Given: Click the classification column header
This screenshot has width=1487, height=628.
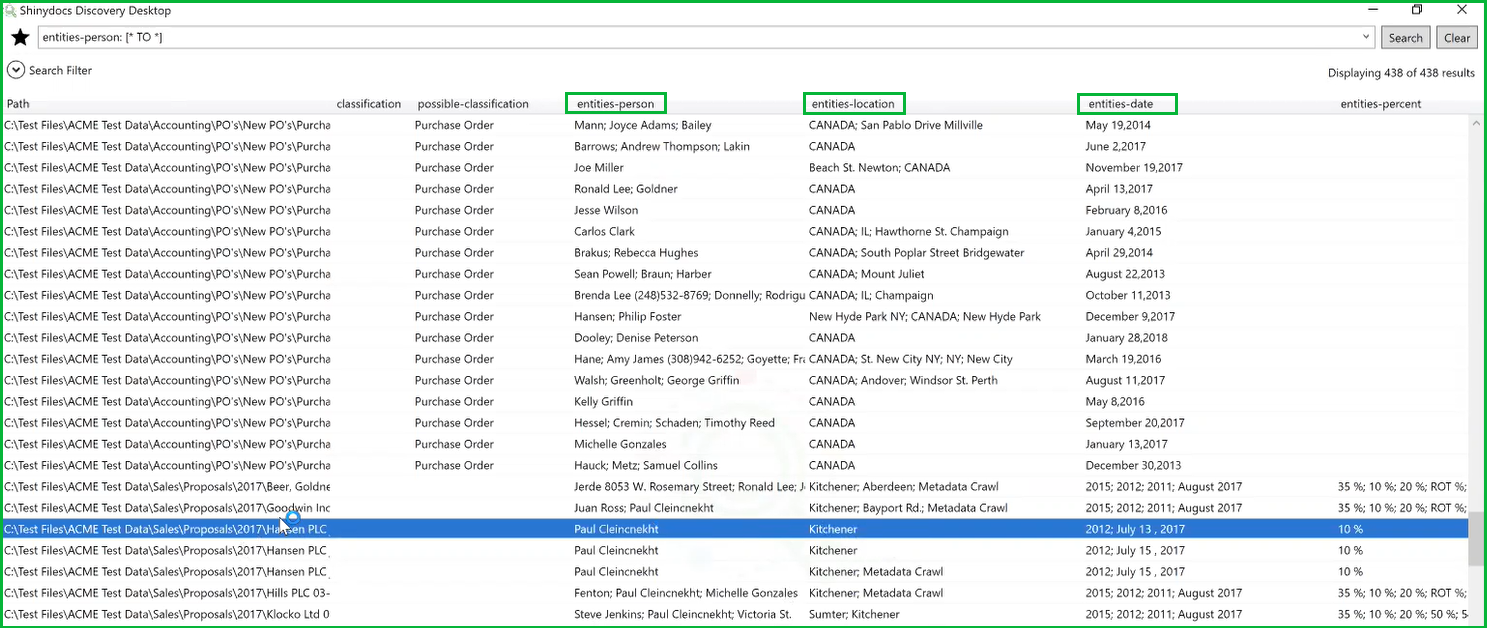Looking at the screenshot, I should (369, 104).
